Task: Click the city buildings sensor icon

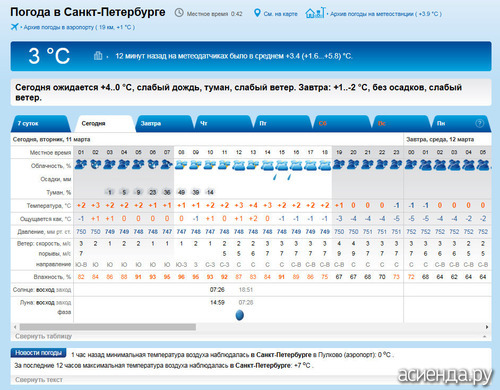Action: click(x=98, y=55)
